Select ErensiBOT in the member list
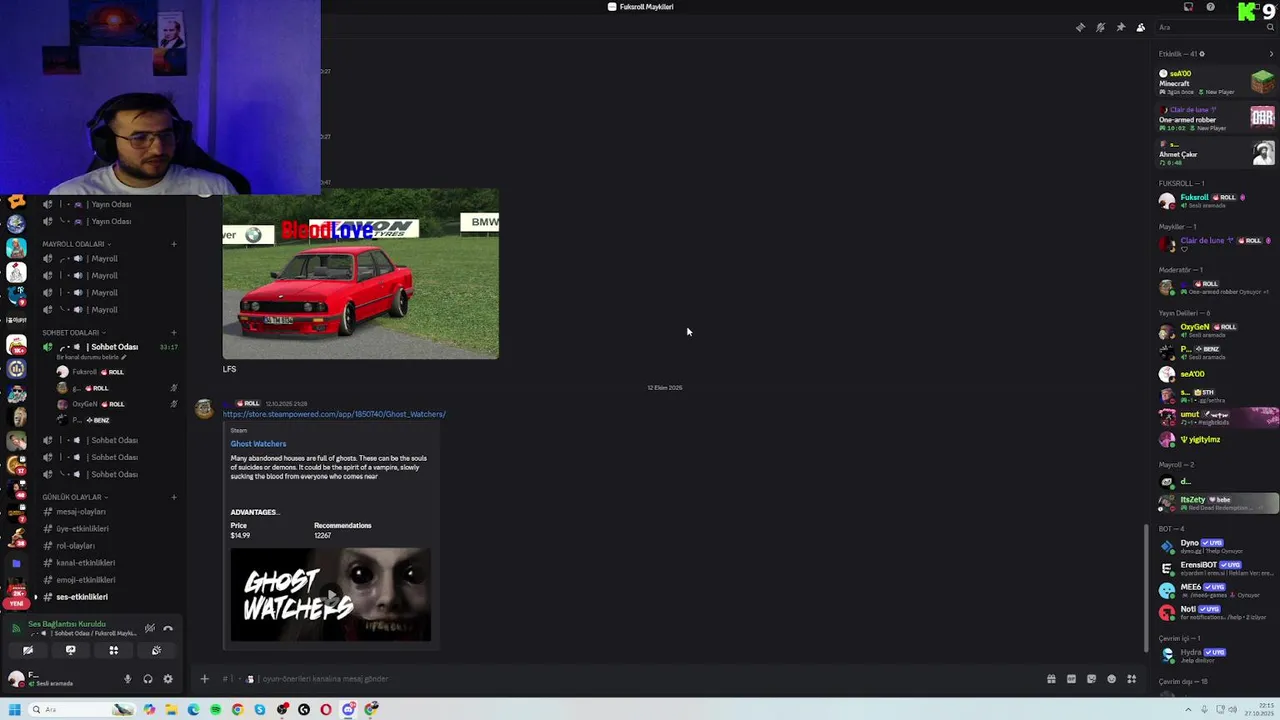The width and height of the screenshot is (1280, 720). 1216,568
